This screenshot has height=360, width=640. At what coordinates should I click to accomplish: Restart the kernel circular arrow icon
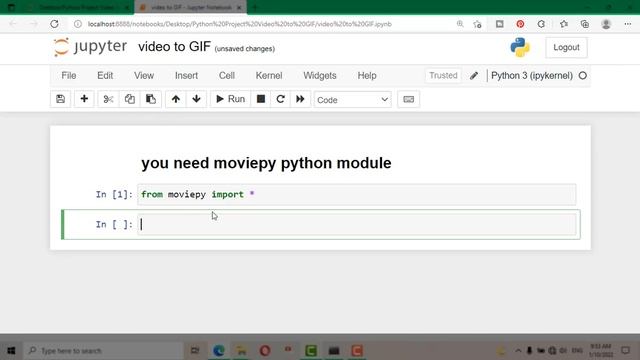click(x=280, y=99)
